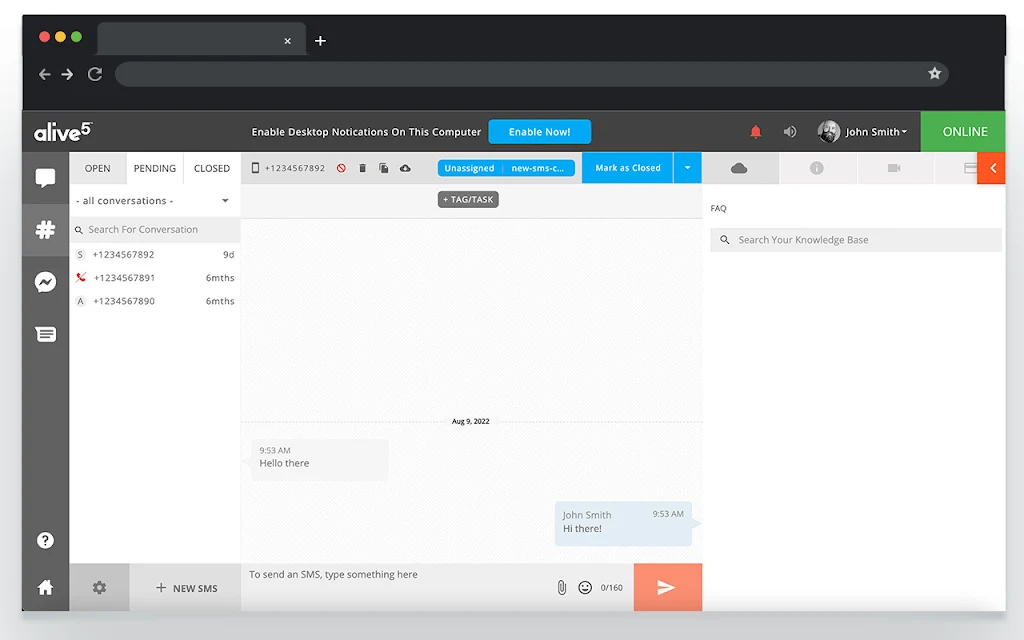Delete conversation using the trash icon
Image resolution: width=1024 pixels, height=640 pixels.
(362, 168)
